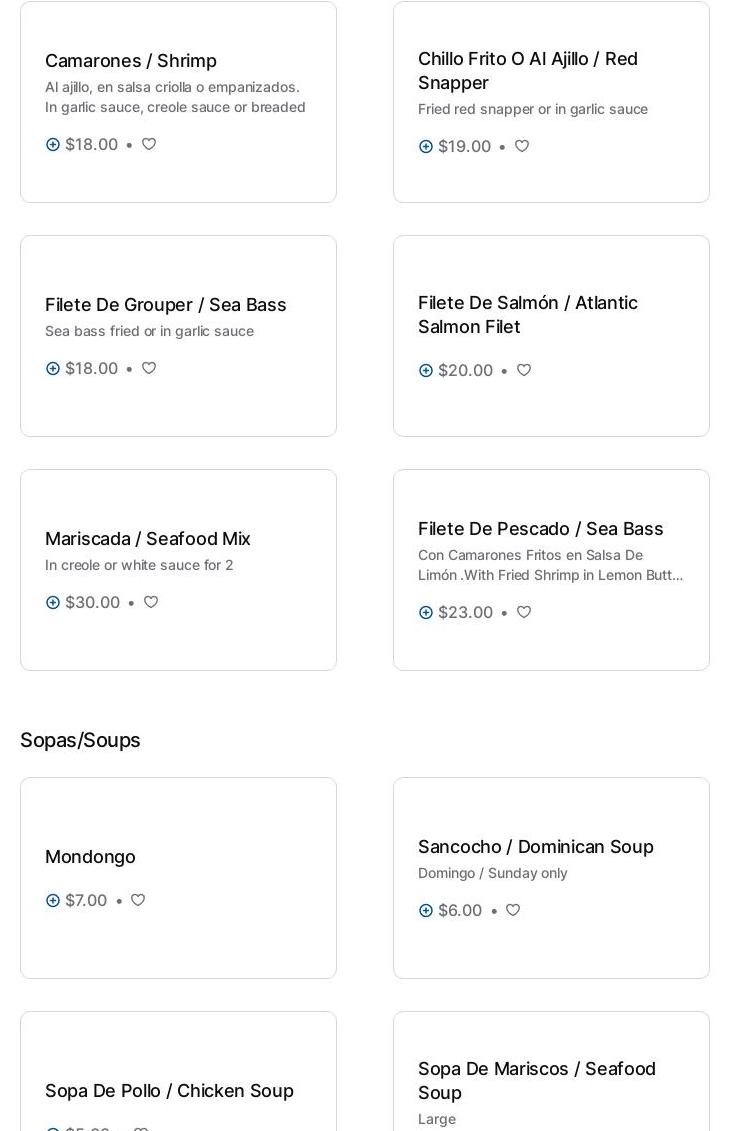Open Sopa De Mariscos / Seafood Soup

point(537,1081)
